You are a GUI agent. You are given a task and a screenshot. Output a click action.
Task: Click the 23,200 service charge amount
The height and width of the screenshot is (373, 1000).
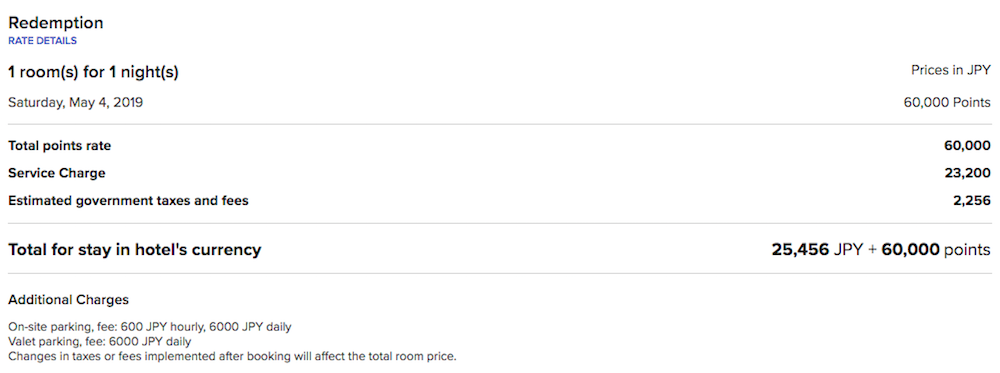point(967,173)
